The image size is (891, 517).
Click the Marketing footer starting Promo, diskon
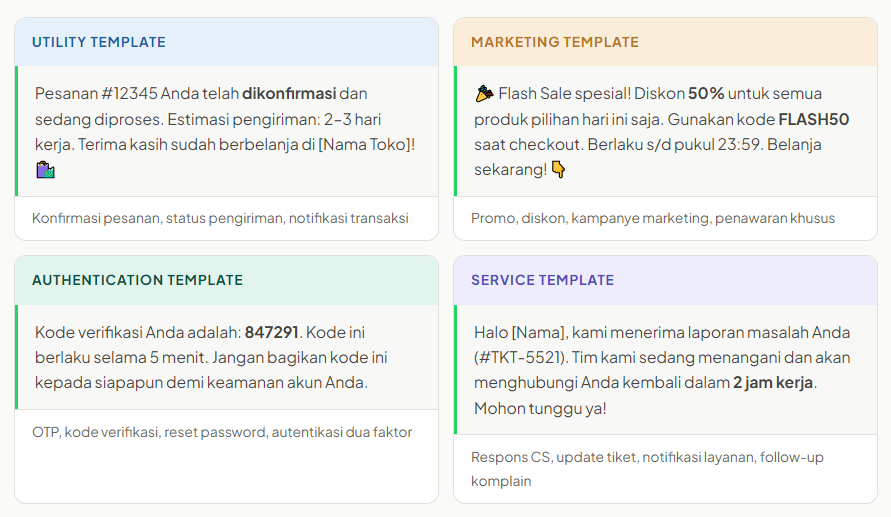pos(652,218)
